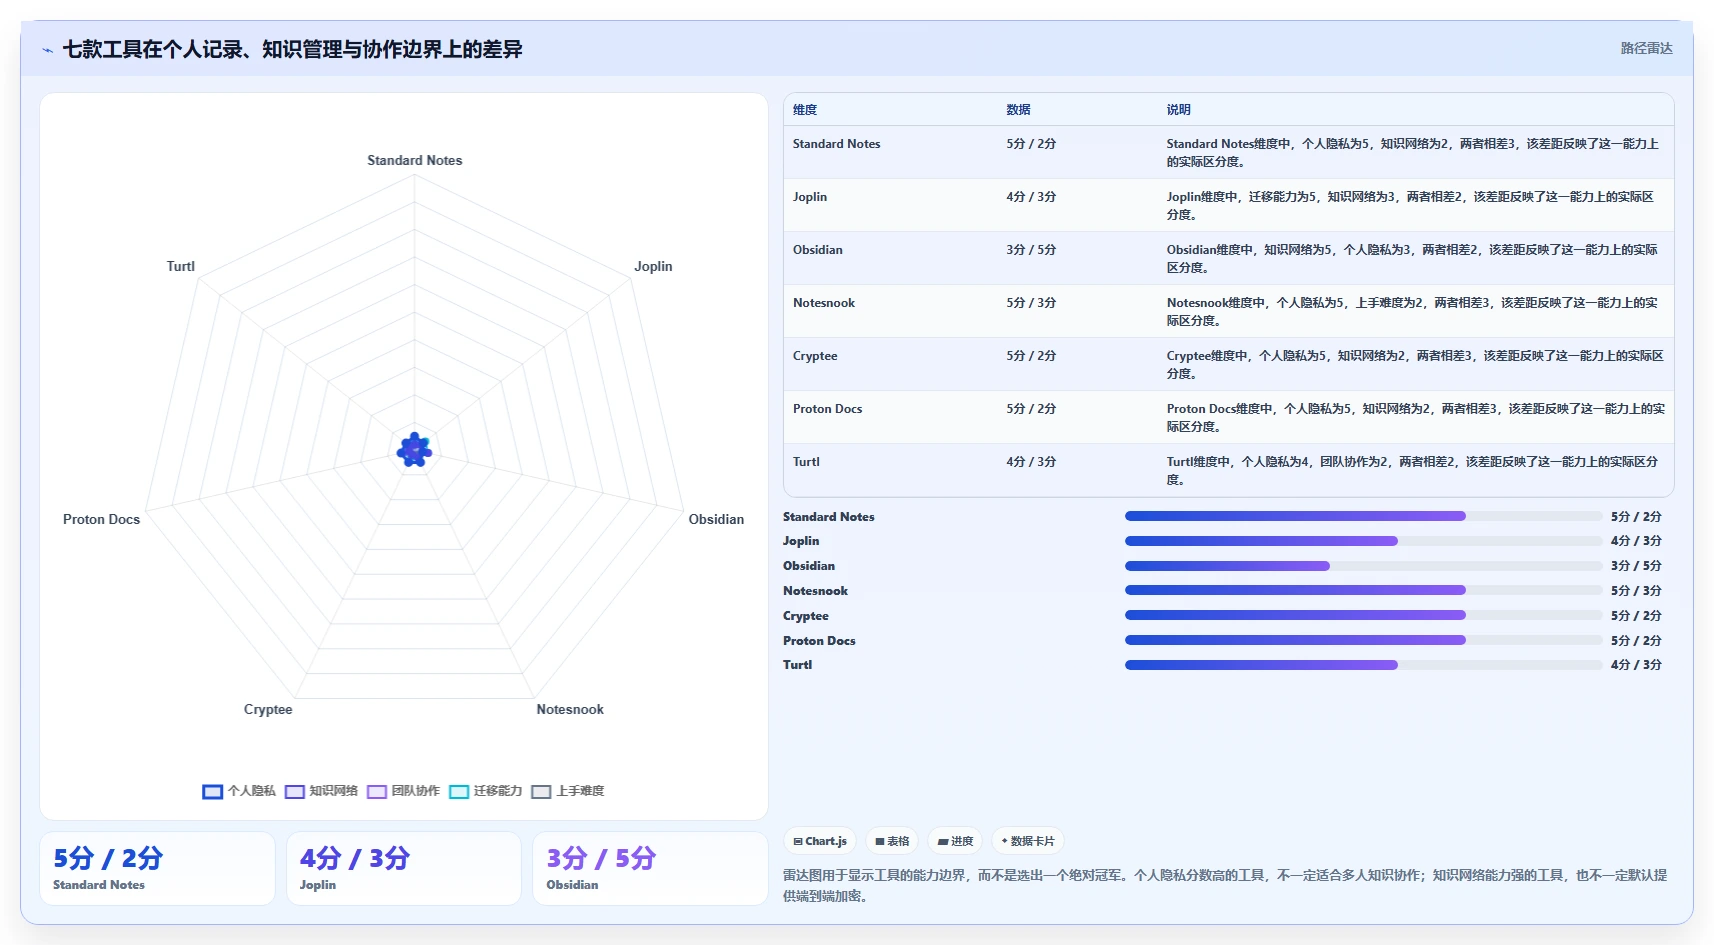Open the Obsidian 3分 / 5分 card

[x=650, y=869]
